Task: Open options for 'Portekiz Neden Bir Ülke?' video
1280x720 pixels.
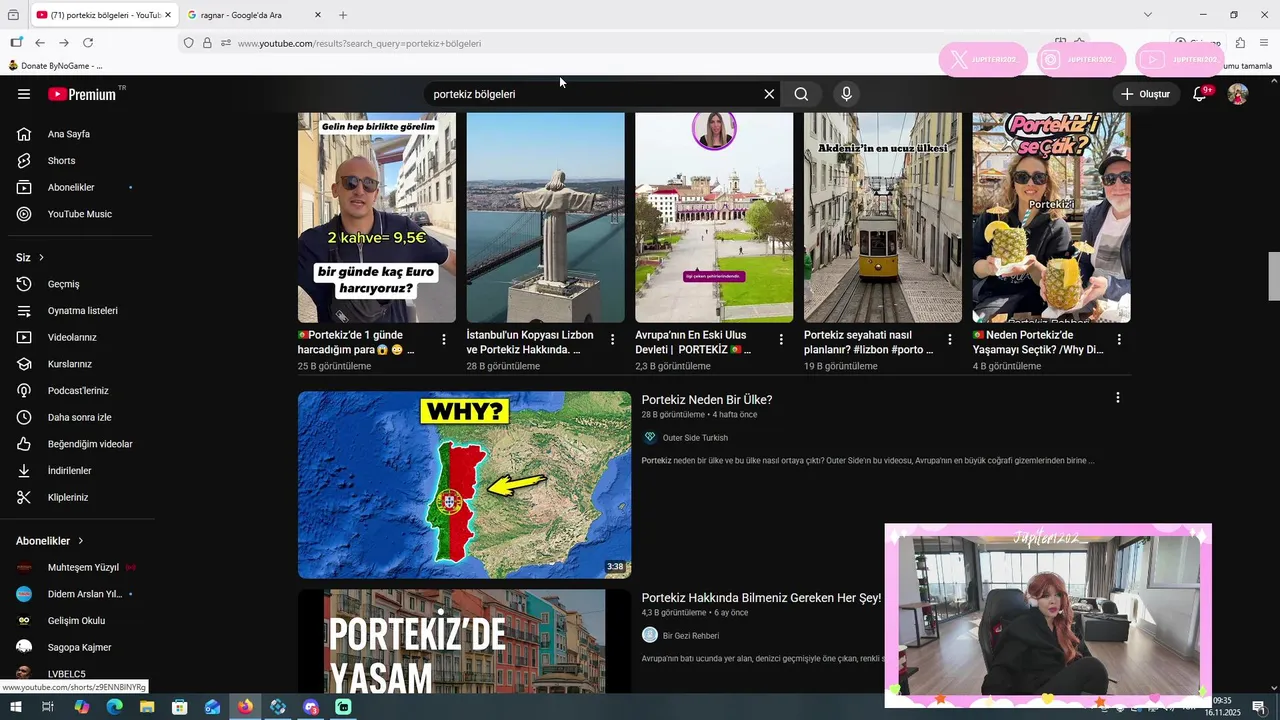Action: point(1118,398)
